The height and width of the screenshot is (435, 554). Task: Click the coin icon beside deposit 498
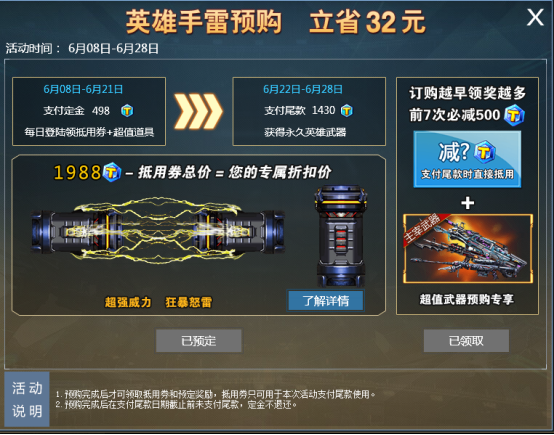127,111
